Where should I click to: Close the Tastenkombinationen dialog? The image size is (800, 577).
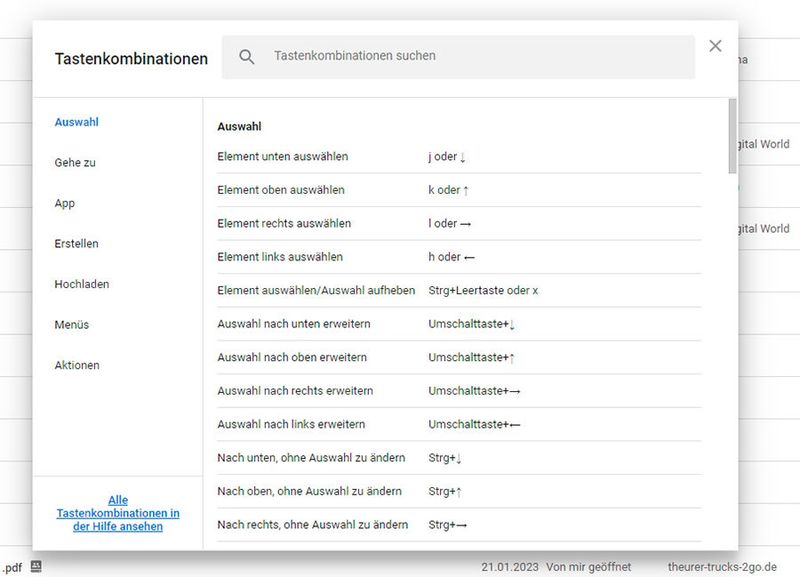(x=715, y=46)
